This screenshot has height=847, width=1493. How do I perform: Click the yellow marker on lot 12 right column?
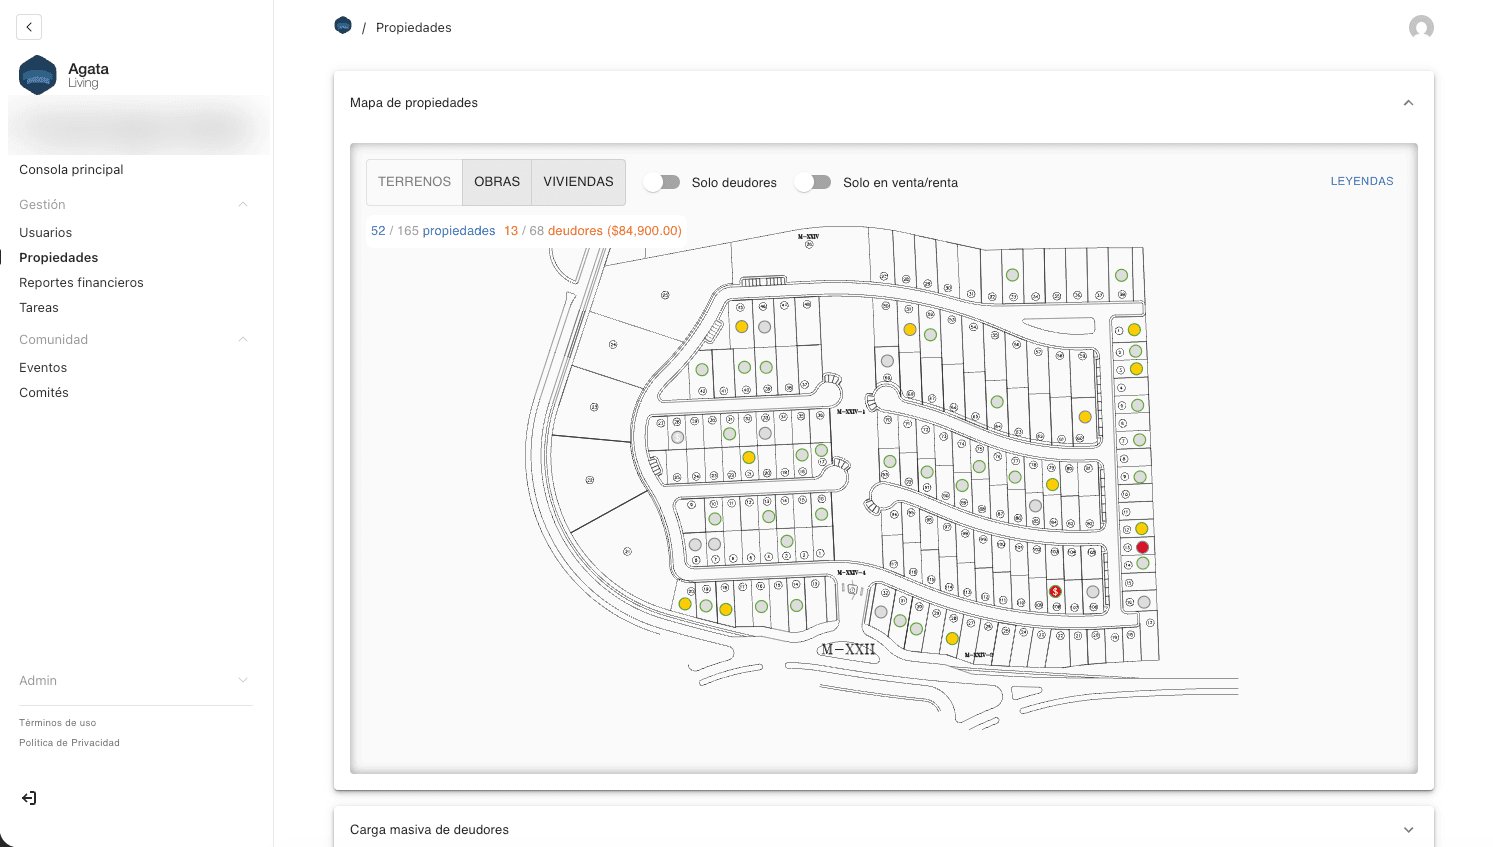coord(1141,528)
